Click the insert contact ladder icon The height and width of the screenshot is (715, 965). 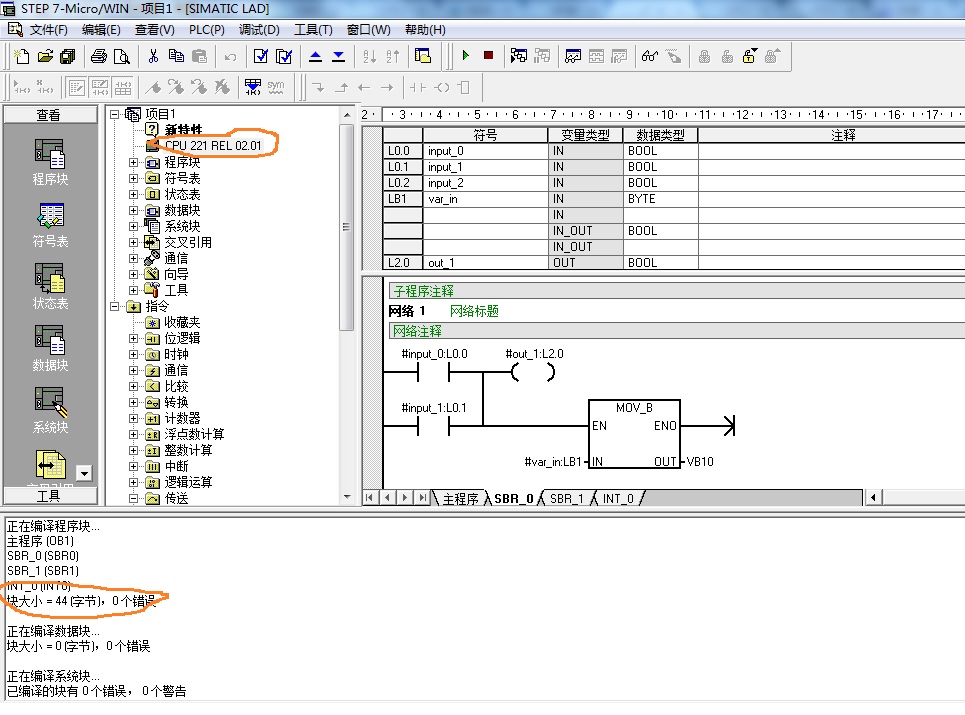click(x=418, y=87)
